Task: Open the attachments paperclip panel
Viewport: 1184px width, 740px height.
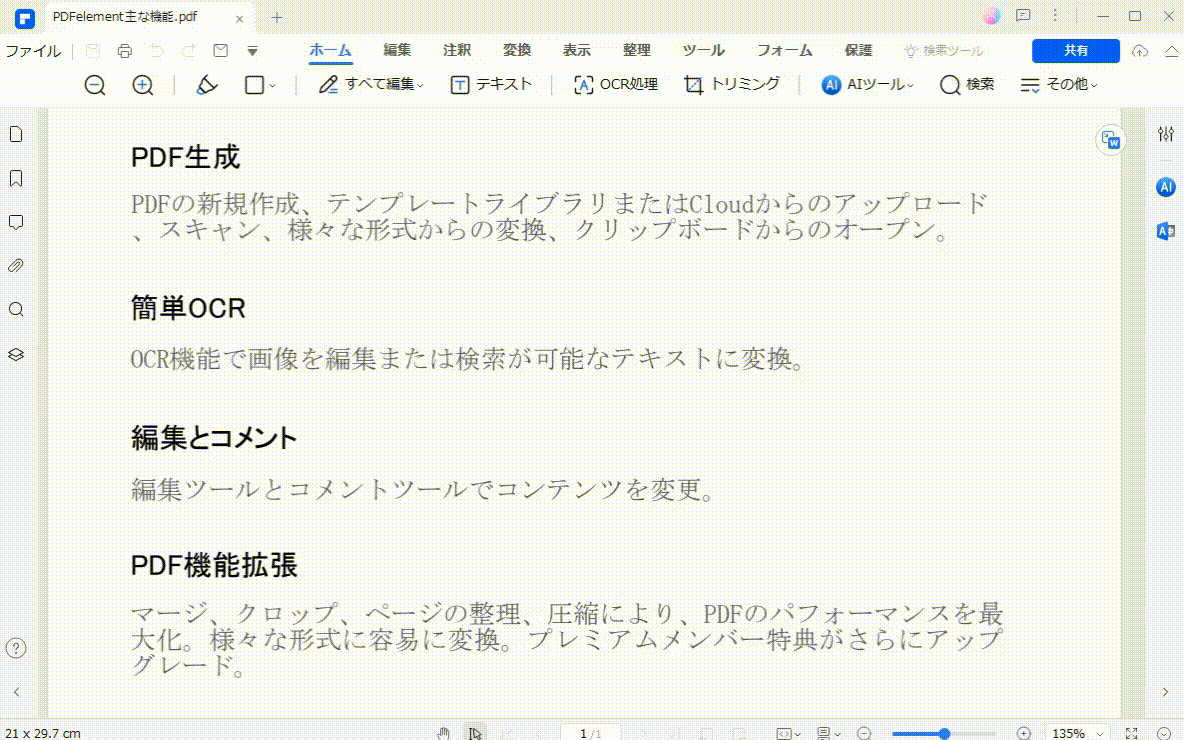Action: pyautogui.click(x=16, y=266)
